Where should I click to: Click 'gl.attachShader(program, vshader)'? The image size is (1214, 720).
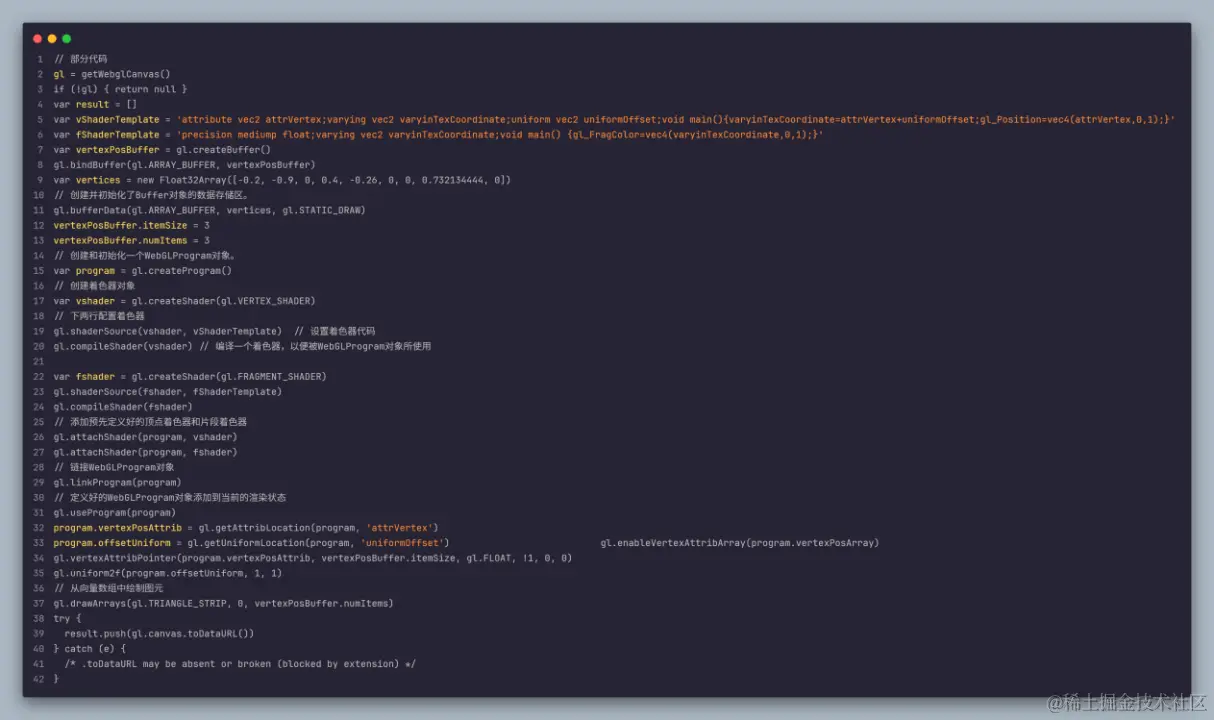[146, 437]
